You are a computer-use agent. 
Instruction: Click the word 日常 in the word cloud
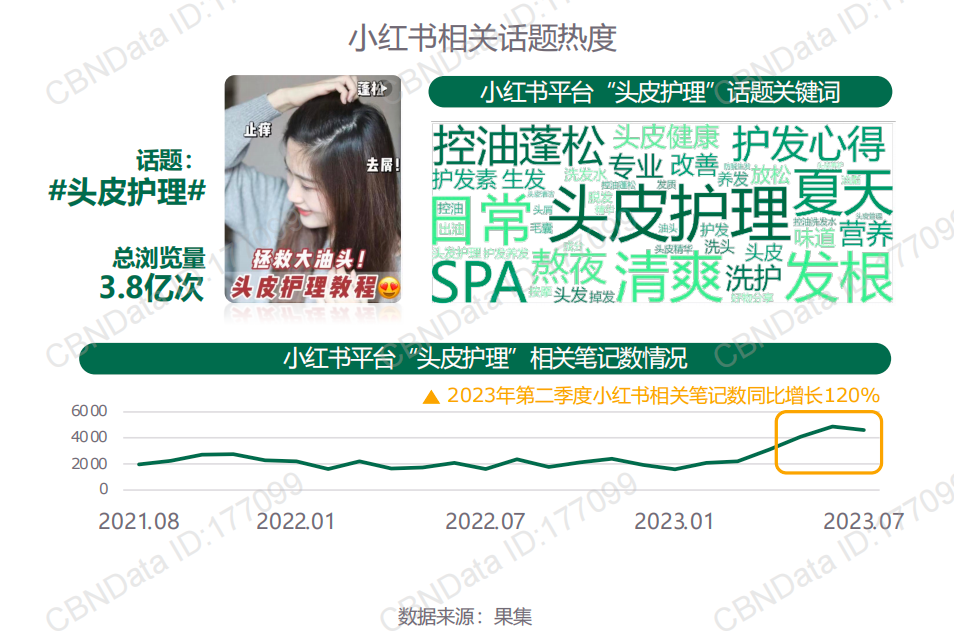pyautogui.click(x=481, y=219)
